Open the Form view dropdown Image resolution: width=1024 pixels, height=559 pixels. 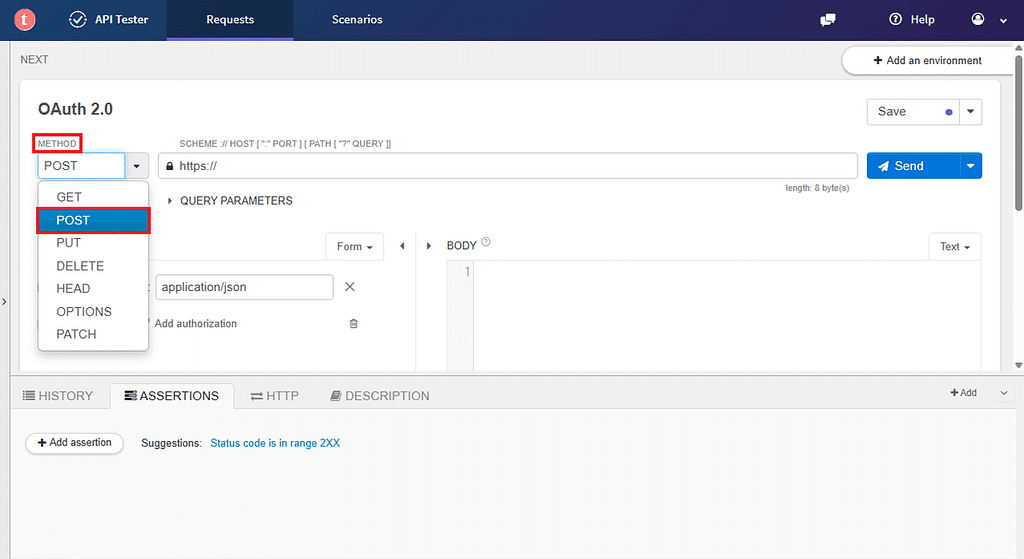tap(355, 246)
